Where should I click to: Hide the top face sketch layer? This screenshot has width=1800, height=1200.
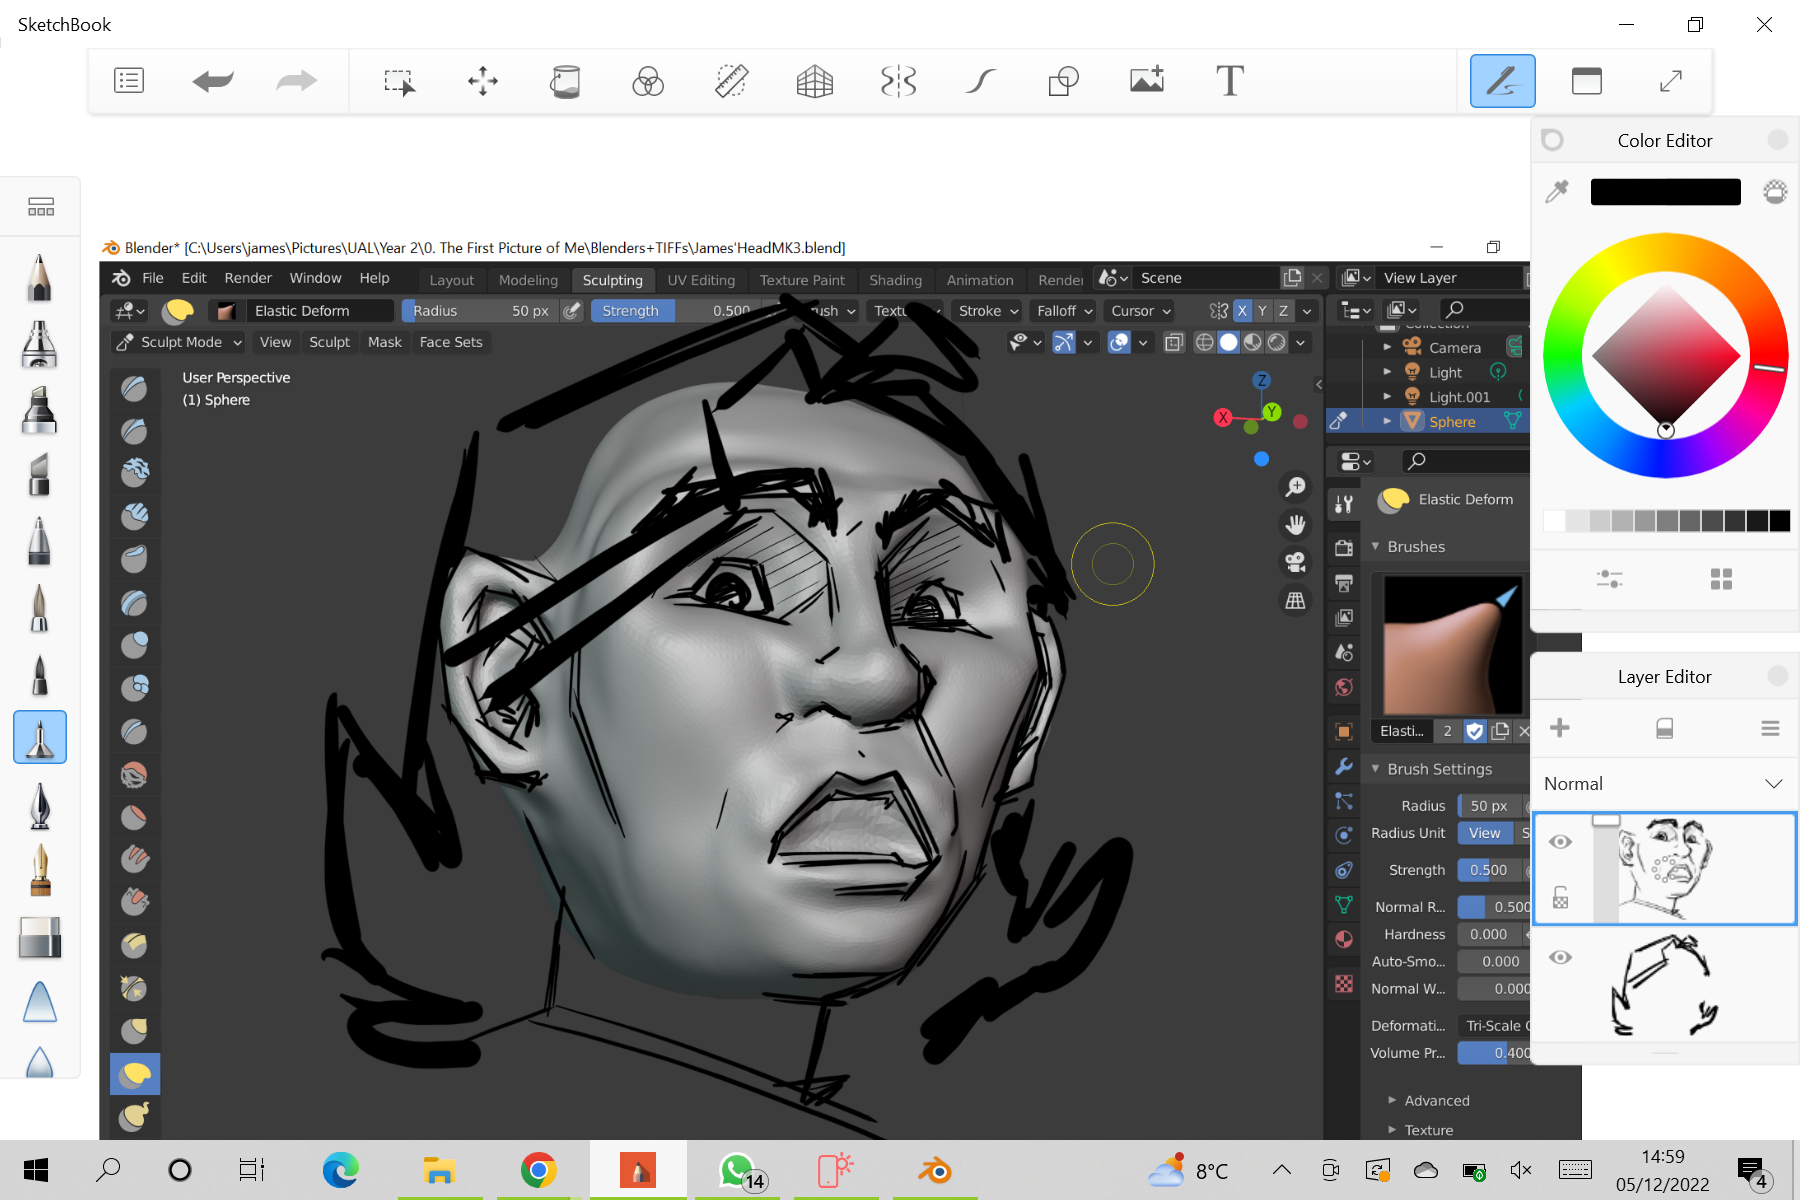[1560, 842]
